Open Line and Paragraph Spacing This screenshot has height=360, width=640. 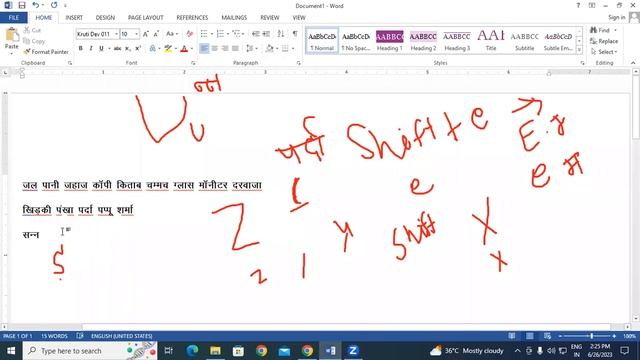251,49
